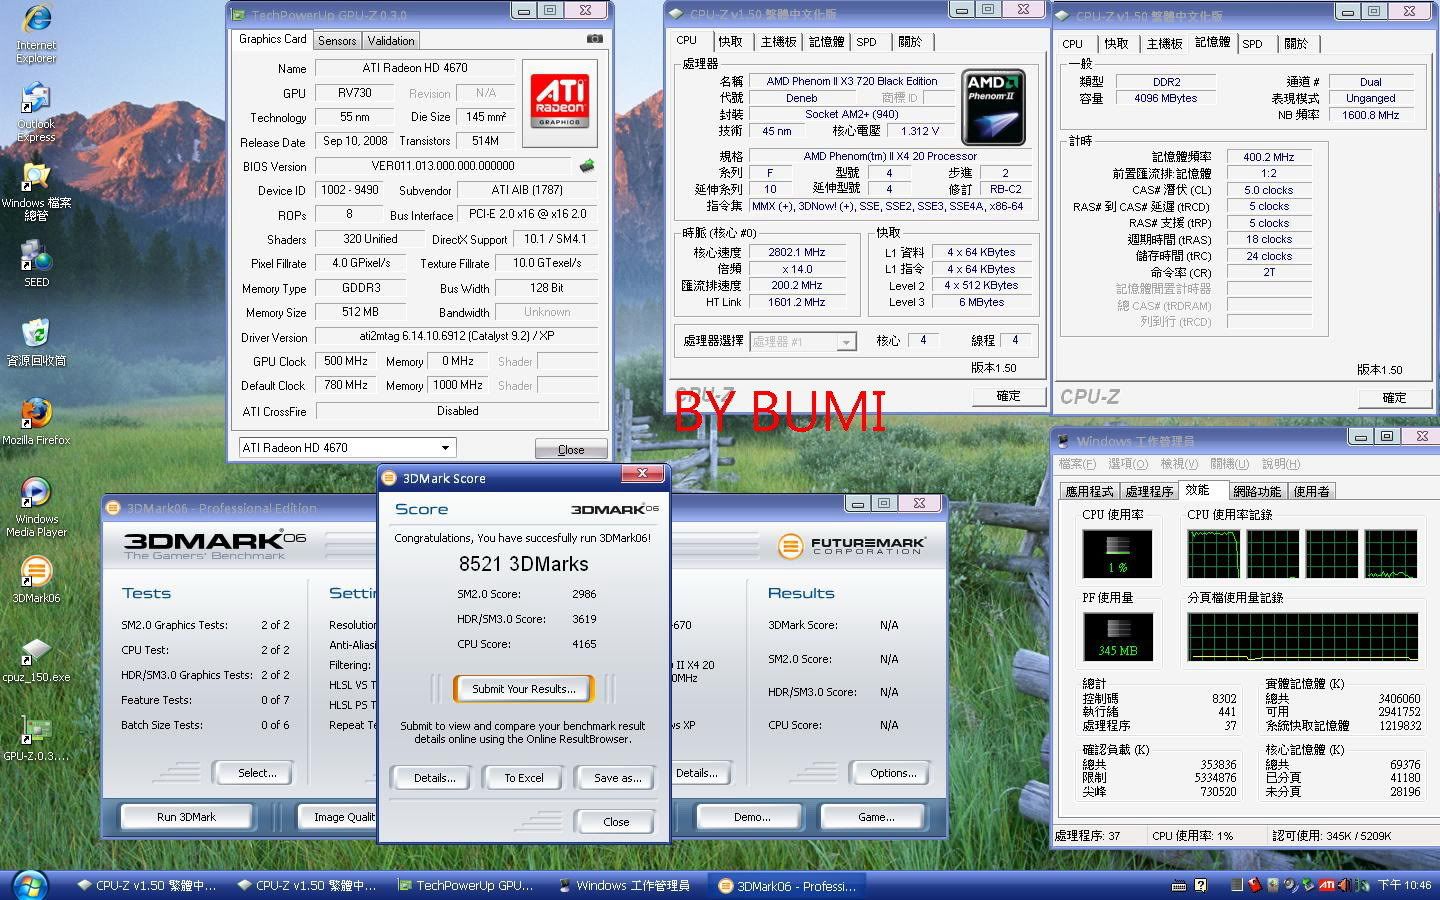The width and height of the screenshot is (1440, 900).
Task: Click Close button in GPU-Z window
Action: [571, 449]
